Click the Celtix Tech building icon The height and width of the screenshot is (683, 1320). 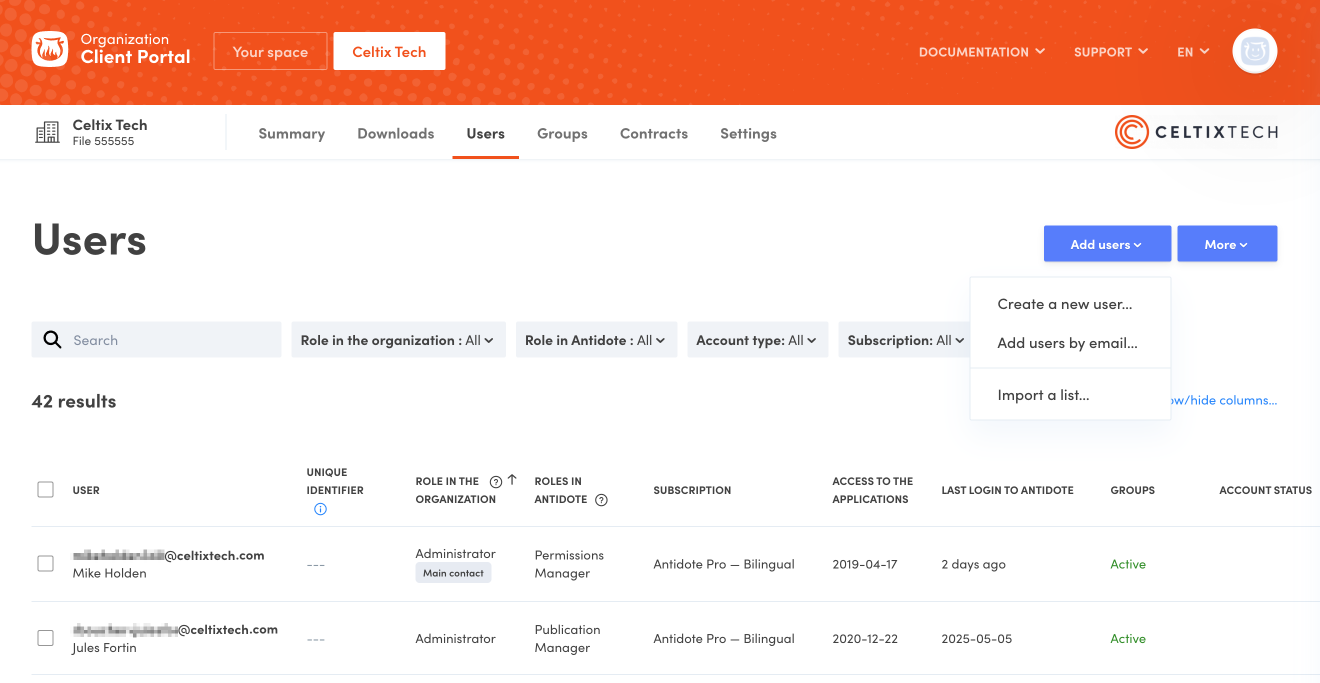click(47, 133)
